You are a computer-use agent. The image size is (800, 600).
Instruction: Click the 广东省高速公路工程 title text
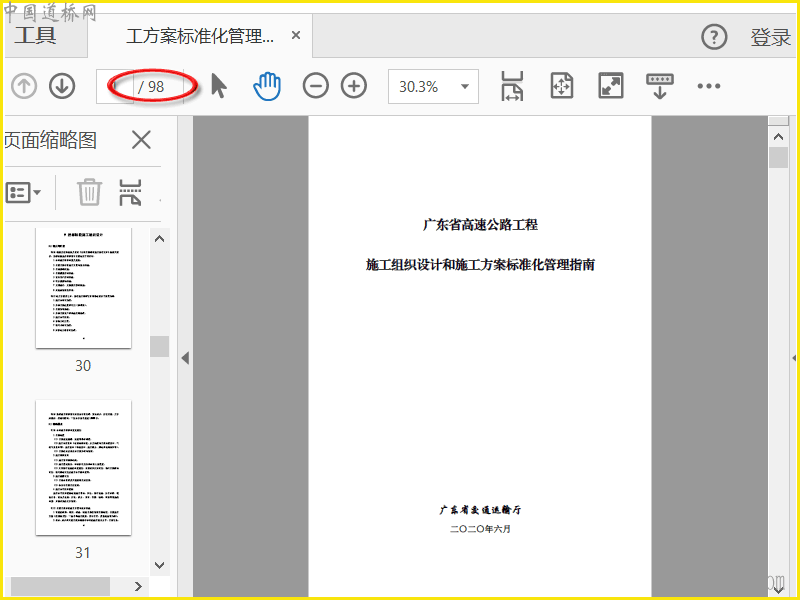click(x=480, y=224)
